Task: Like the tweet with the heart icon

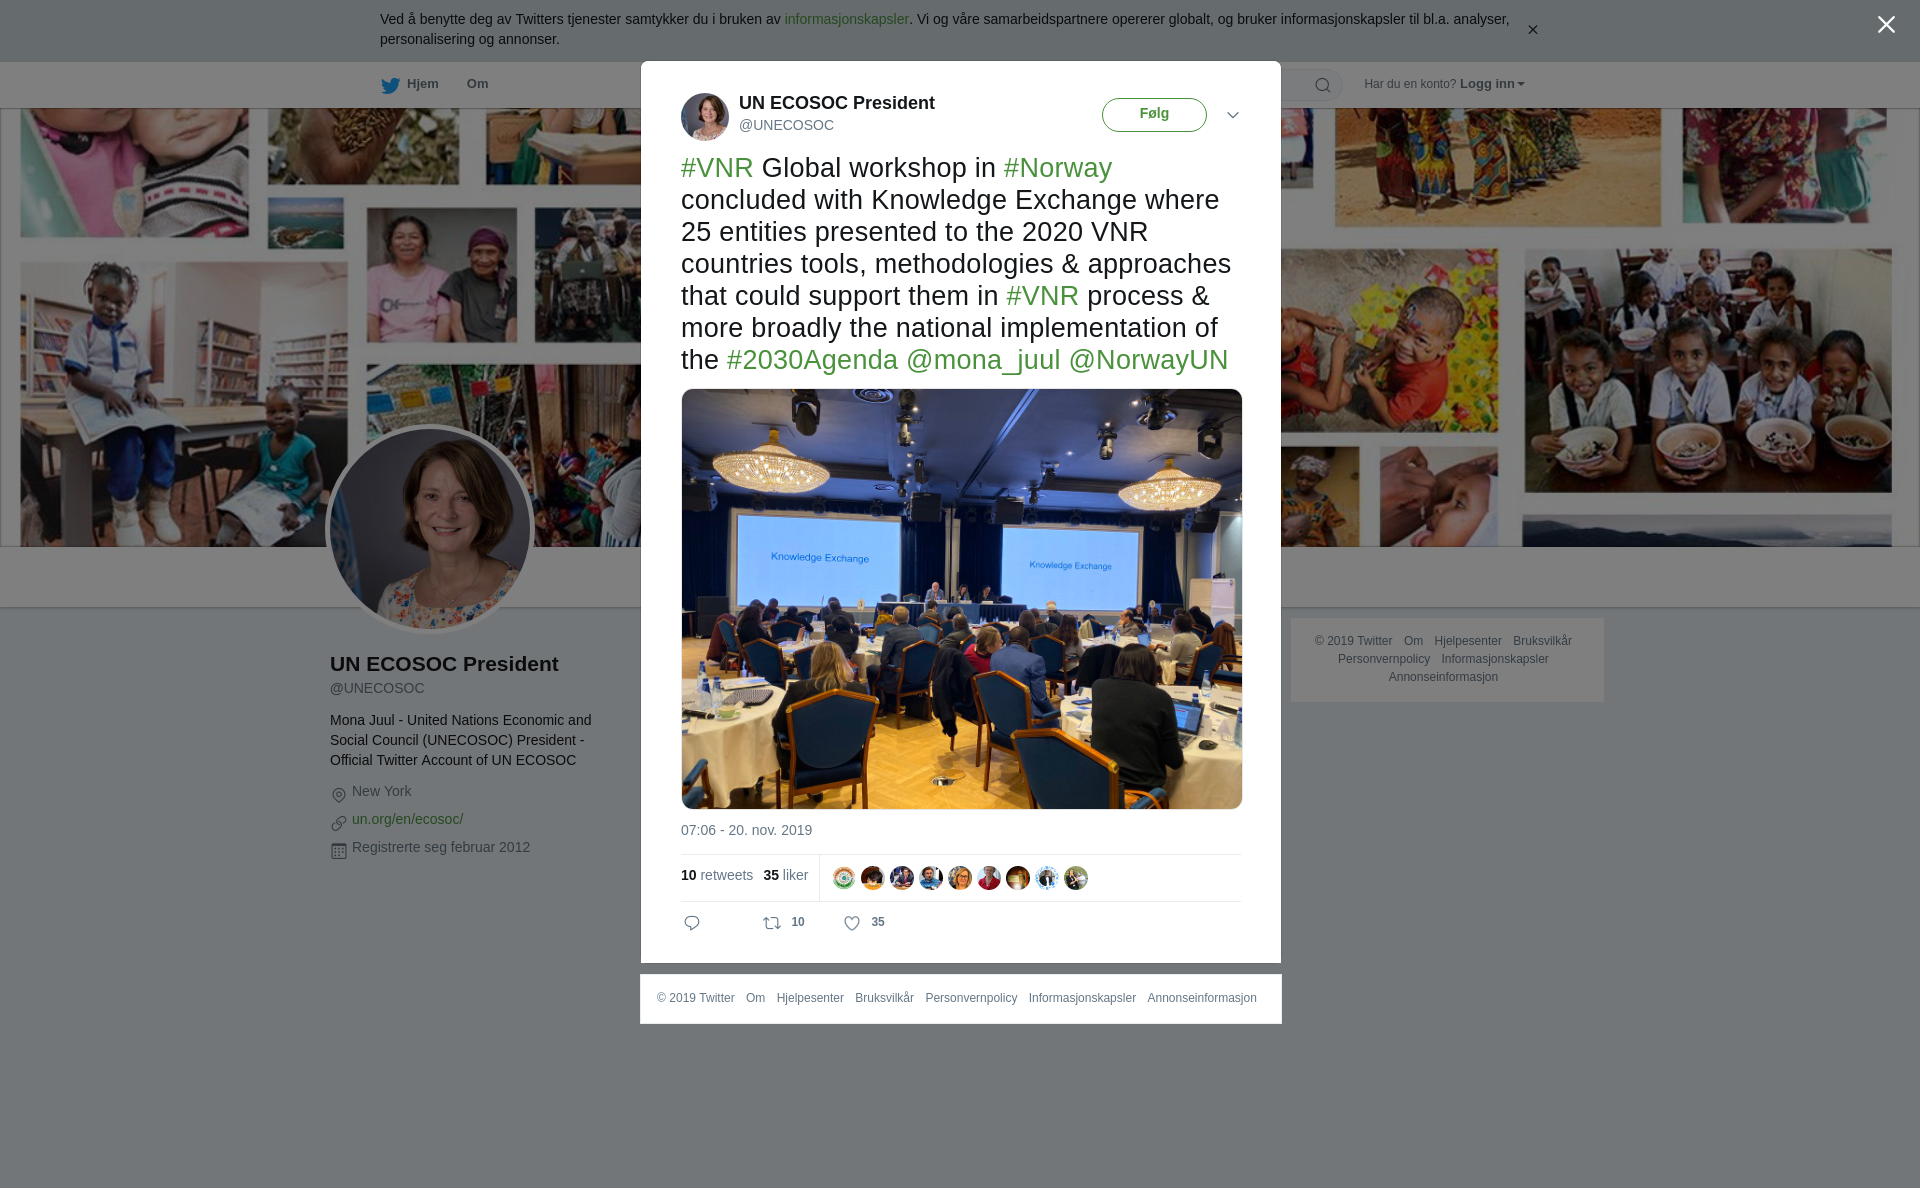Action: click(852, 923)
